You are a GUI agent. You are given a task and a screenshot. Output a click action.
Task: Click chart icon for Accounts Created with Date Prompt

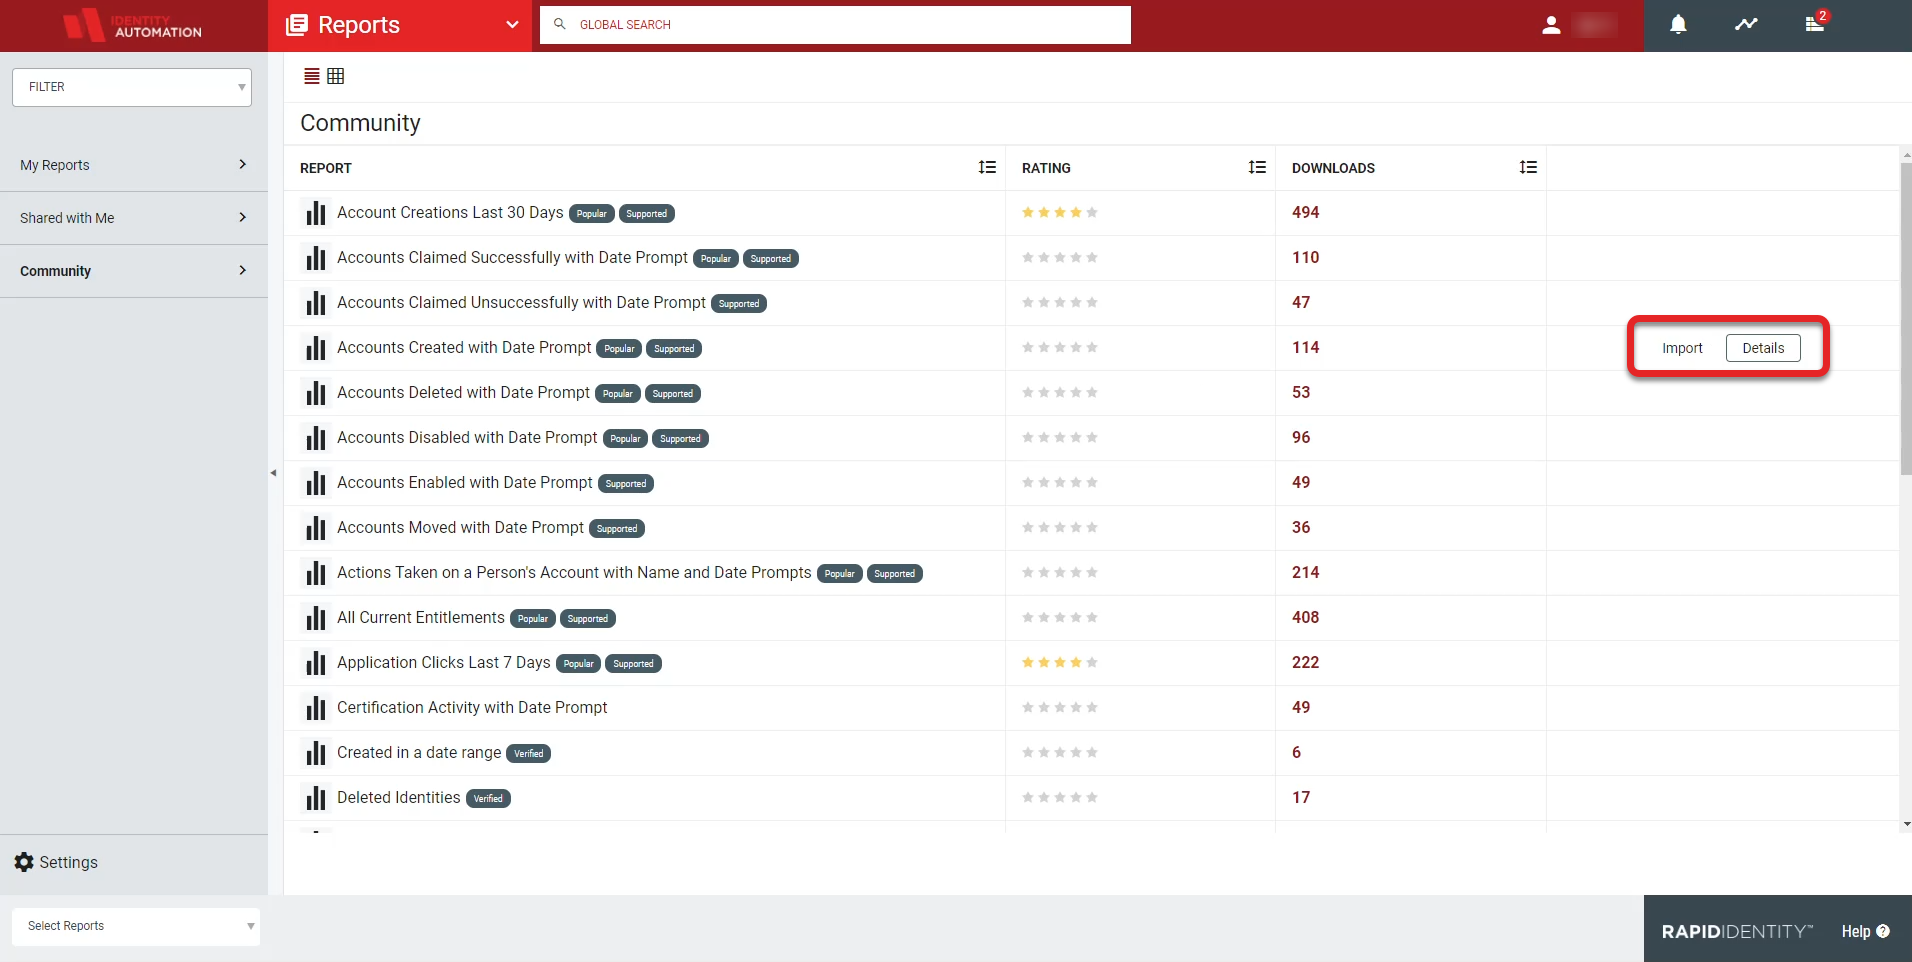(x=316, y=348)
